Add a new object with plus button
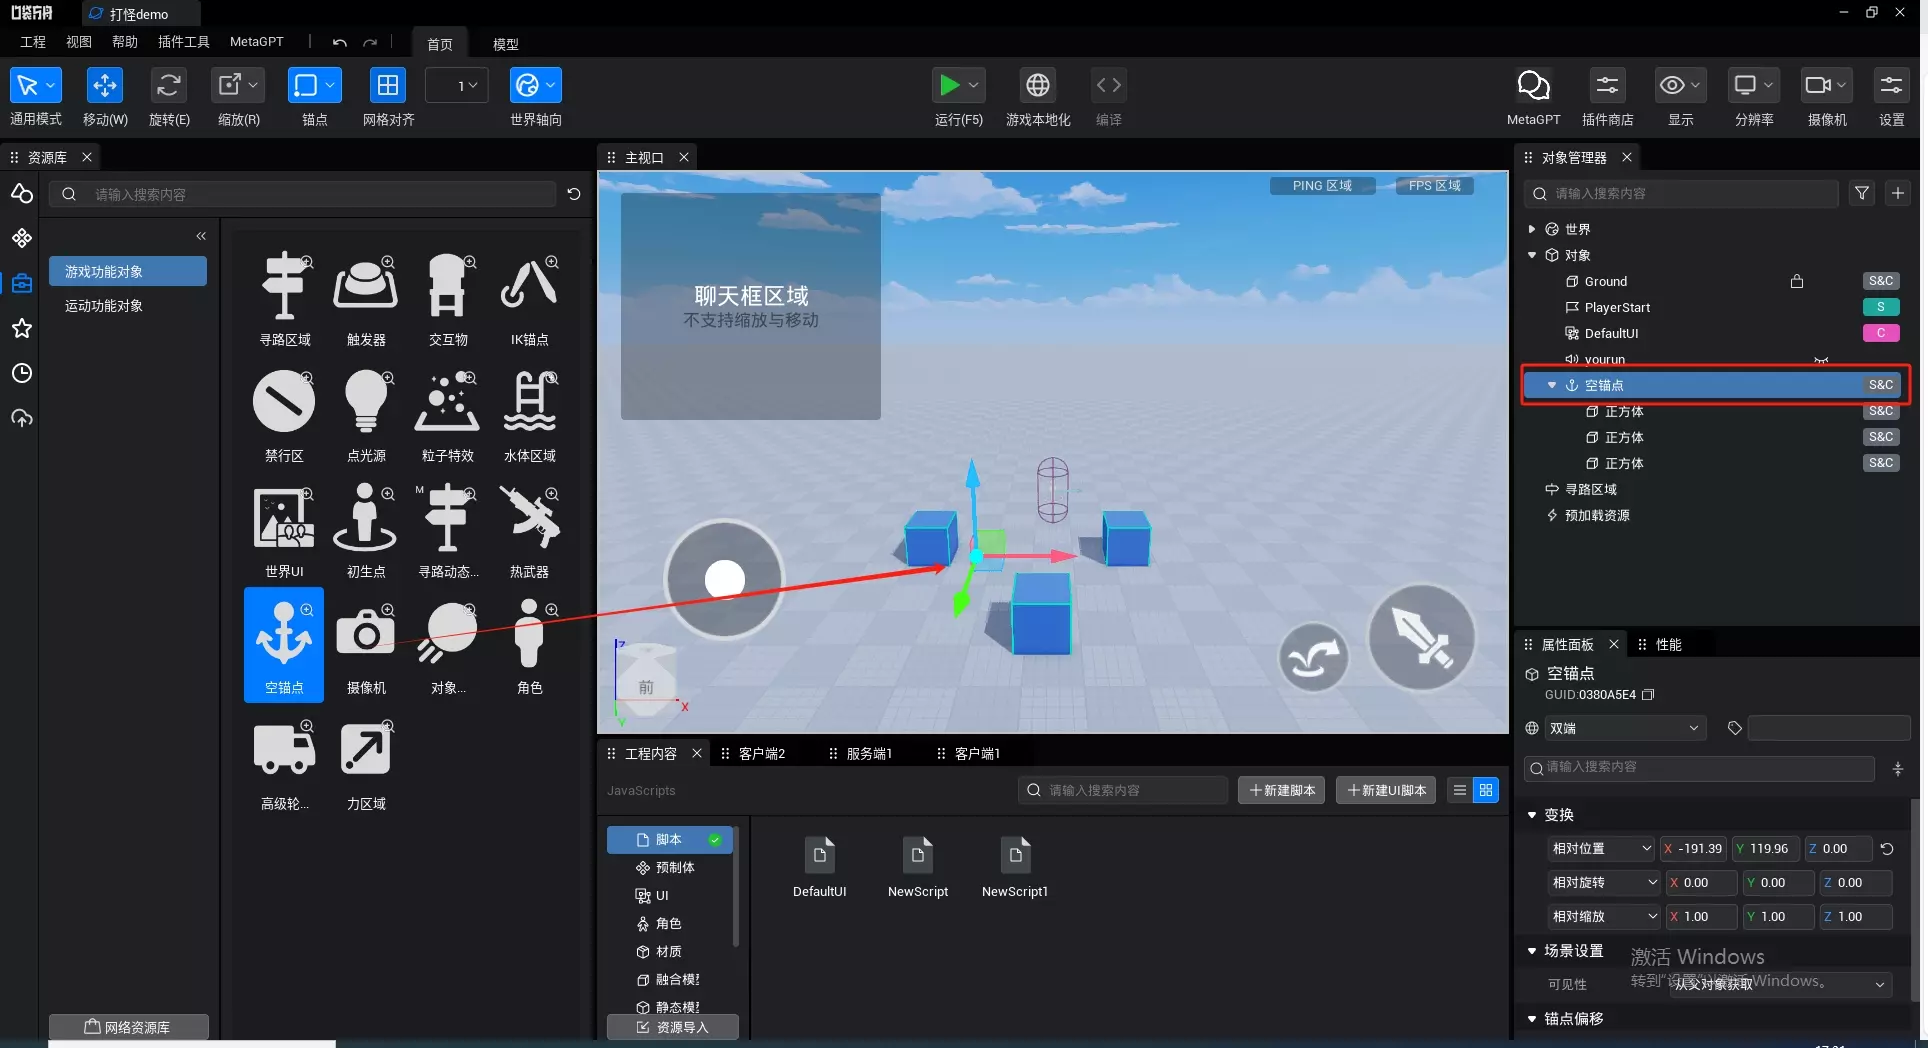1928x1048 pixels. pos(1897,193)
